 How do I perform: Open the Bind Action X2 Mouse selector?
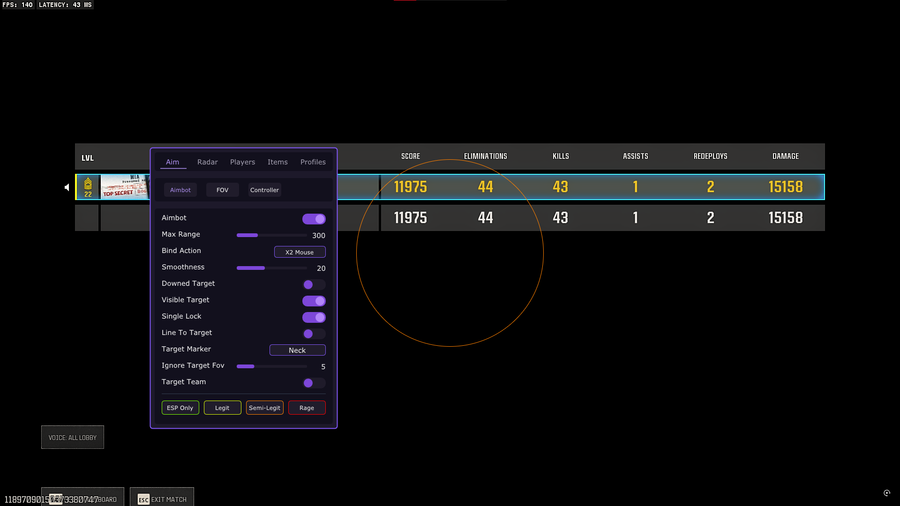[299, 252]
